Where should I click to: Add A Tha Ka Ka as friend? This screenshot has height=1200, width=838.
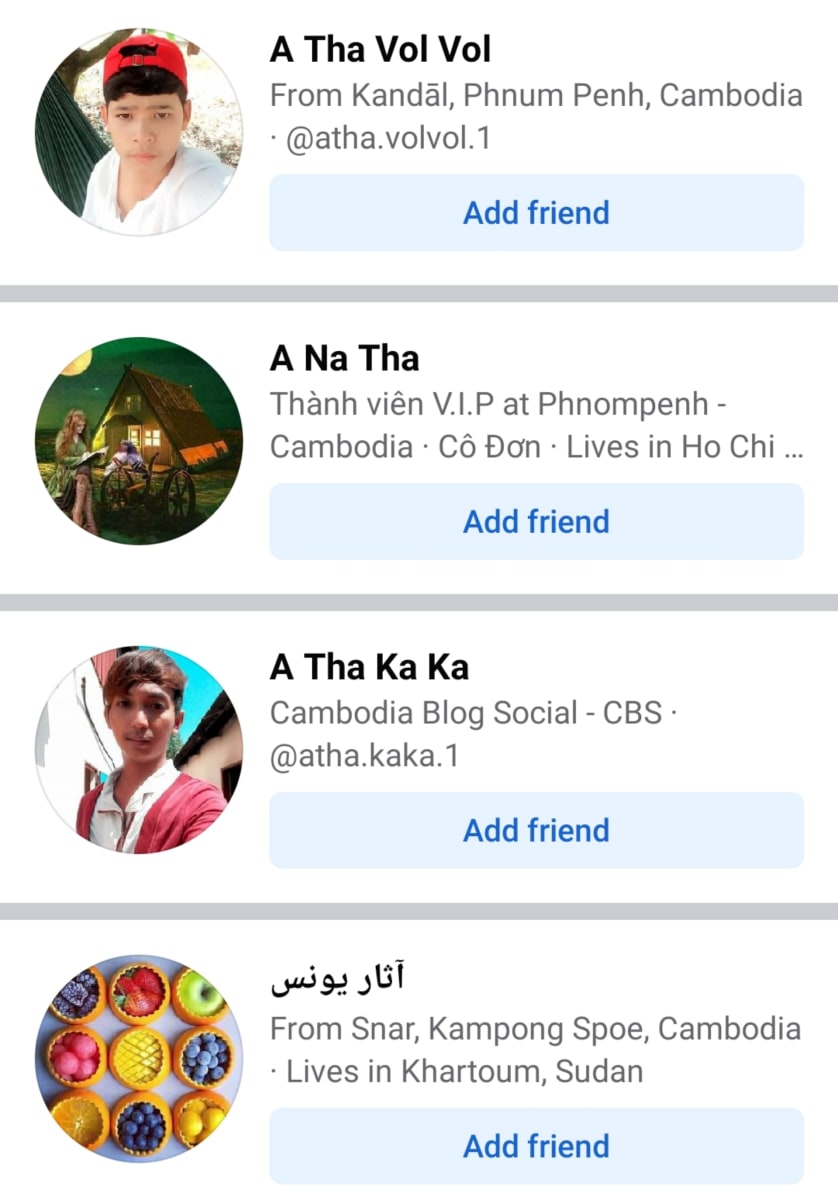[536, 830]
